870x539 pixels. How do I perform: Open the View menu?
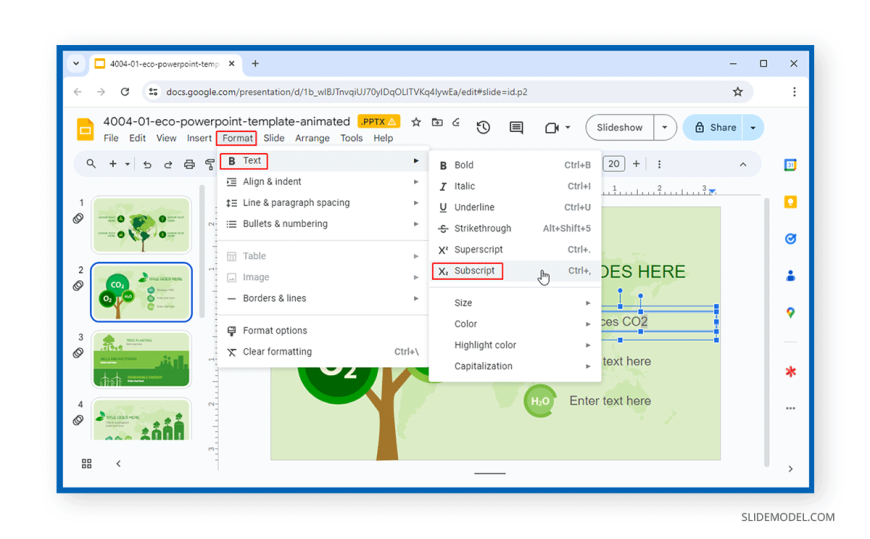[166, 138]
